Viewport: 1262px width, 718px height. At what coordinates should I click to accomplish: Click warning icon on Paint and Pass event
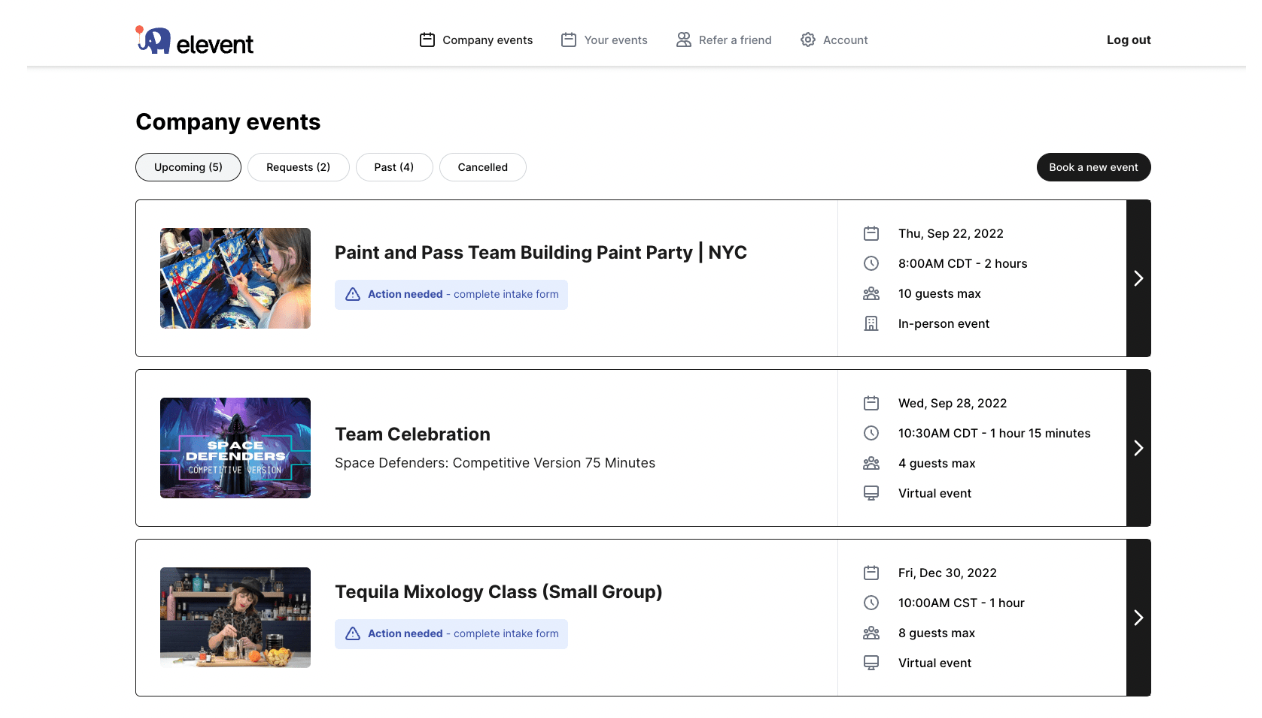point(352,295)
